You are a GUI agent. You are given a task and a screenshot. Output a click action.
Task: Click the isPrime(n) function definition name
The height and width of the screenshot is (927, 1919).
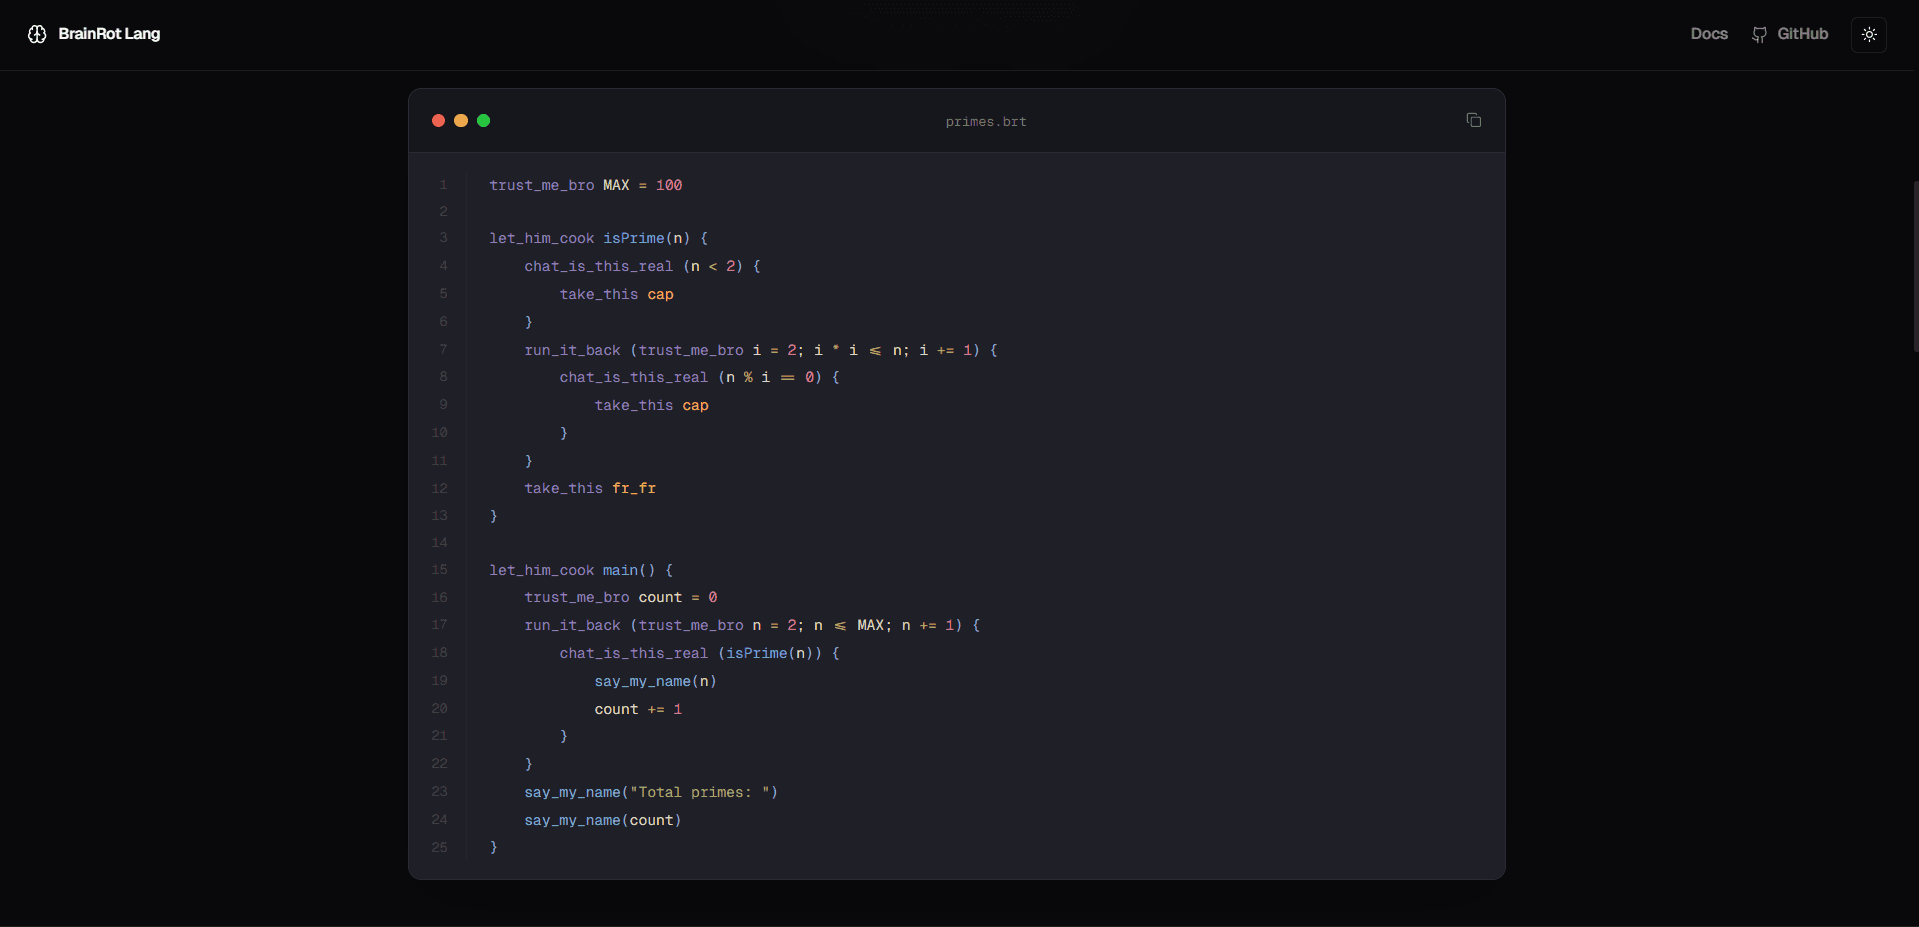[646, 238]
